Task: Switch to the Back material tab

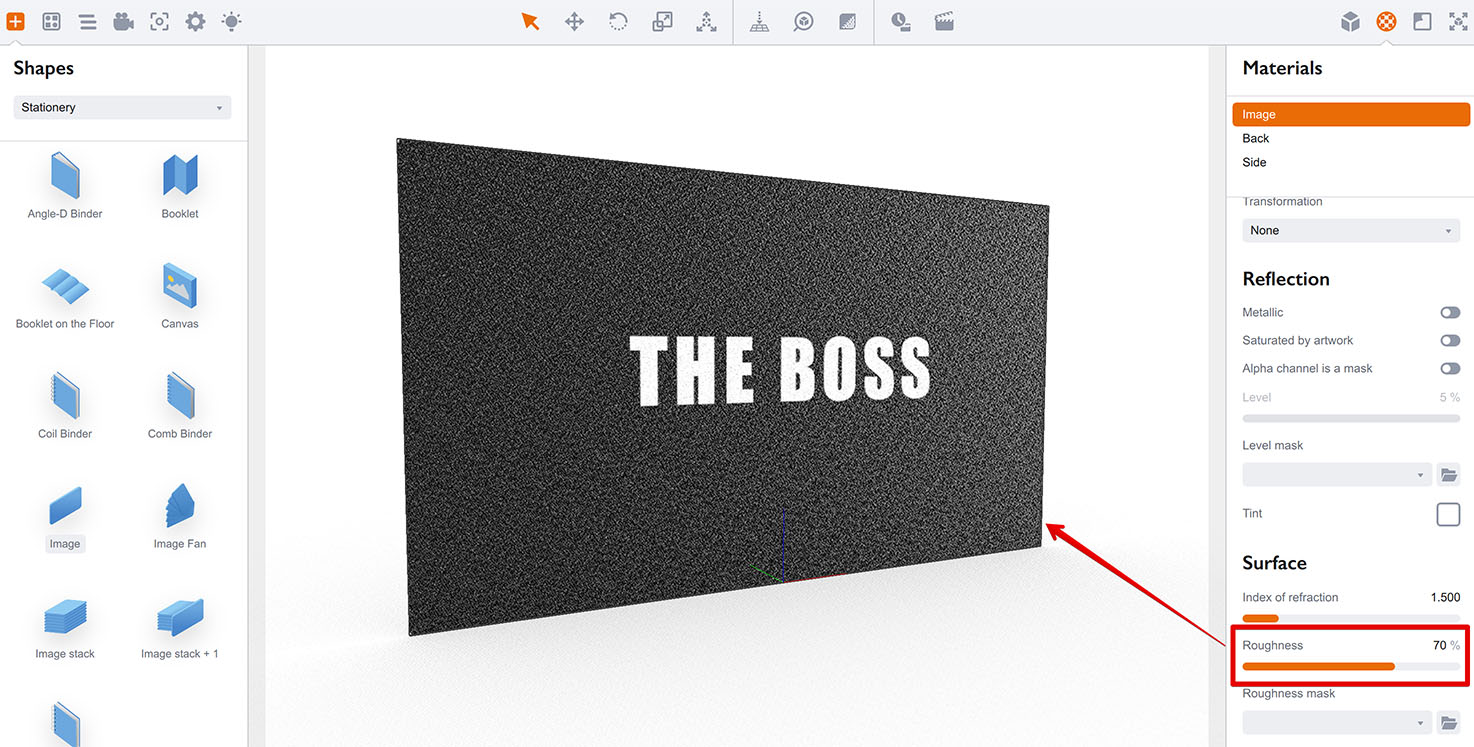Action: pyautogui.click(x=1258, y=138)
